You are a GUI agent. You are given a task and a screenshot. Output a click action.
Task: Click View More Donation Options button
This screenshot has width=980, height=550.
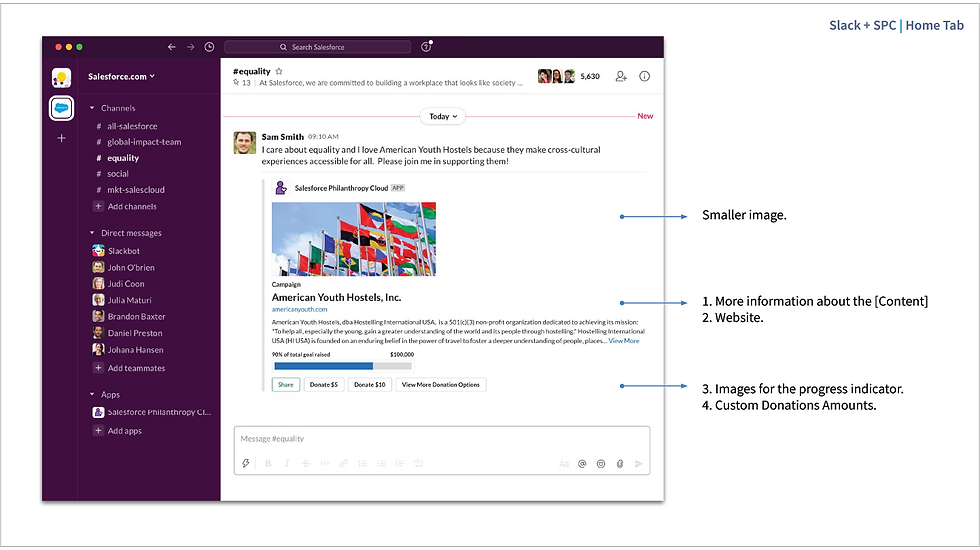[x=441, y=385]
